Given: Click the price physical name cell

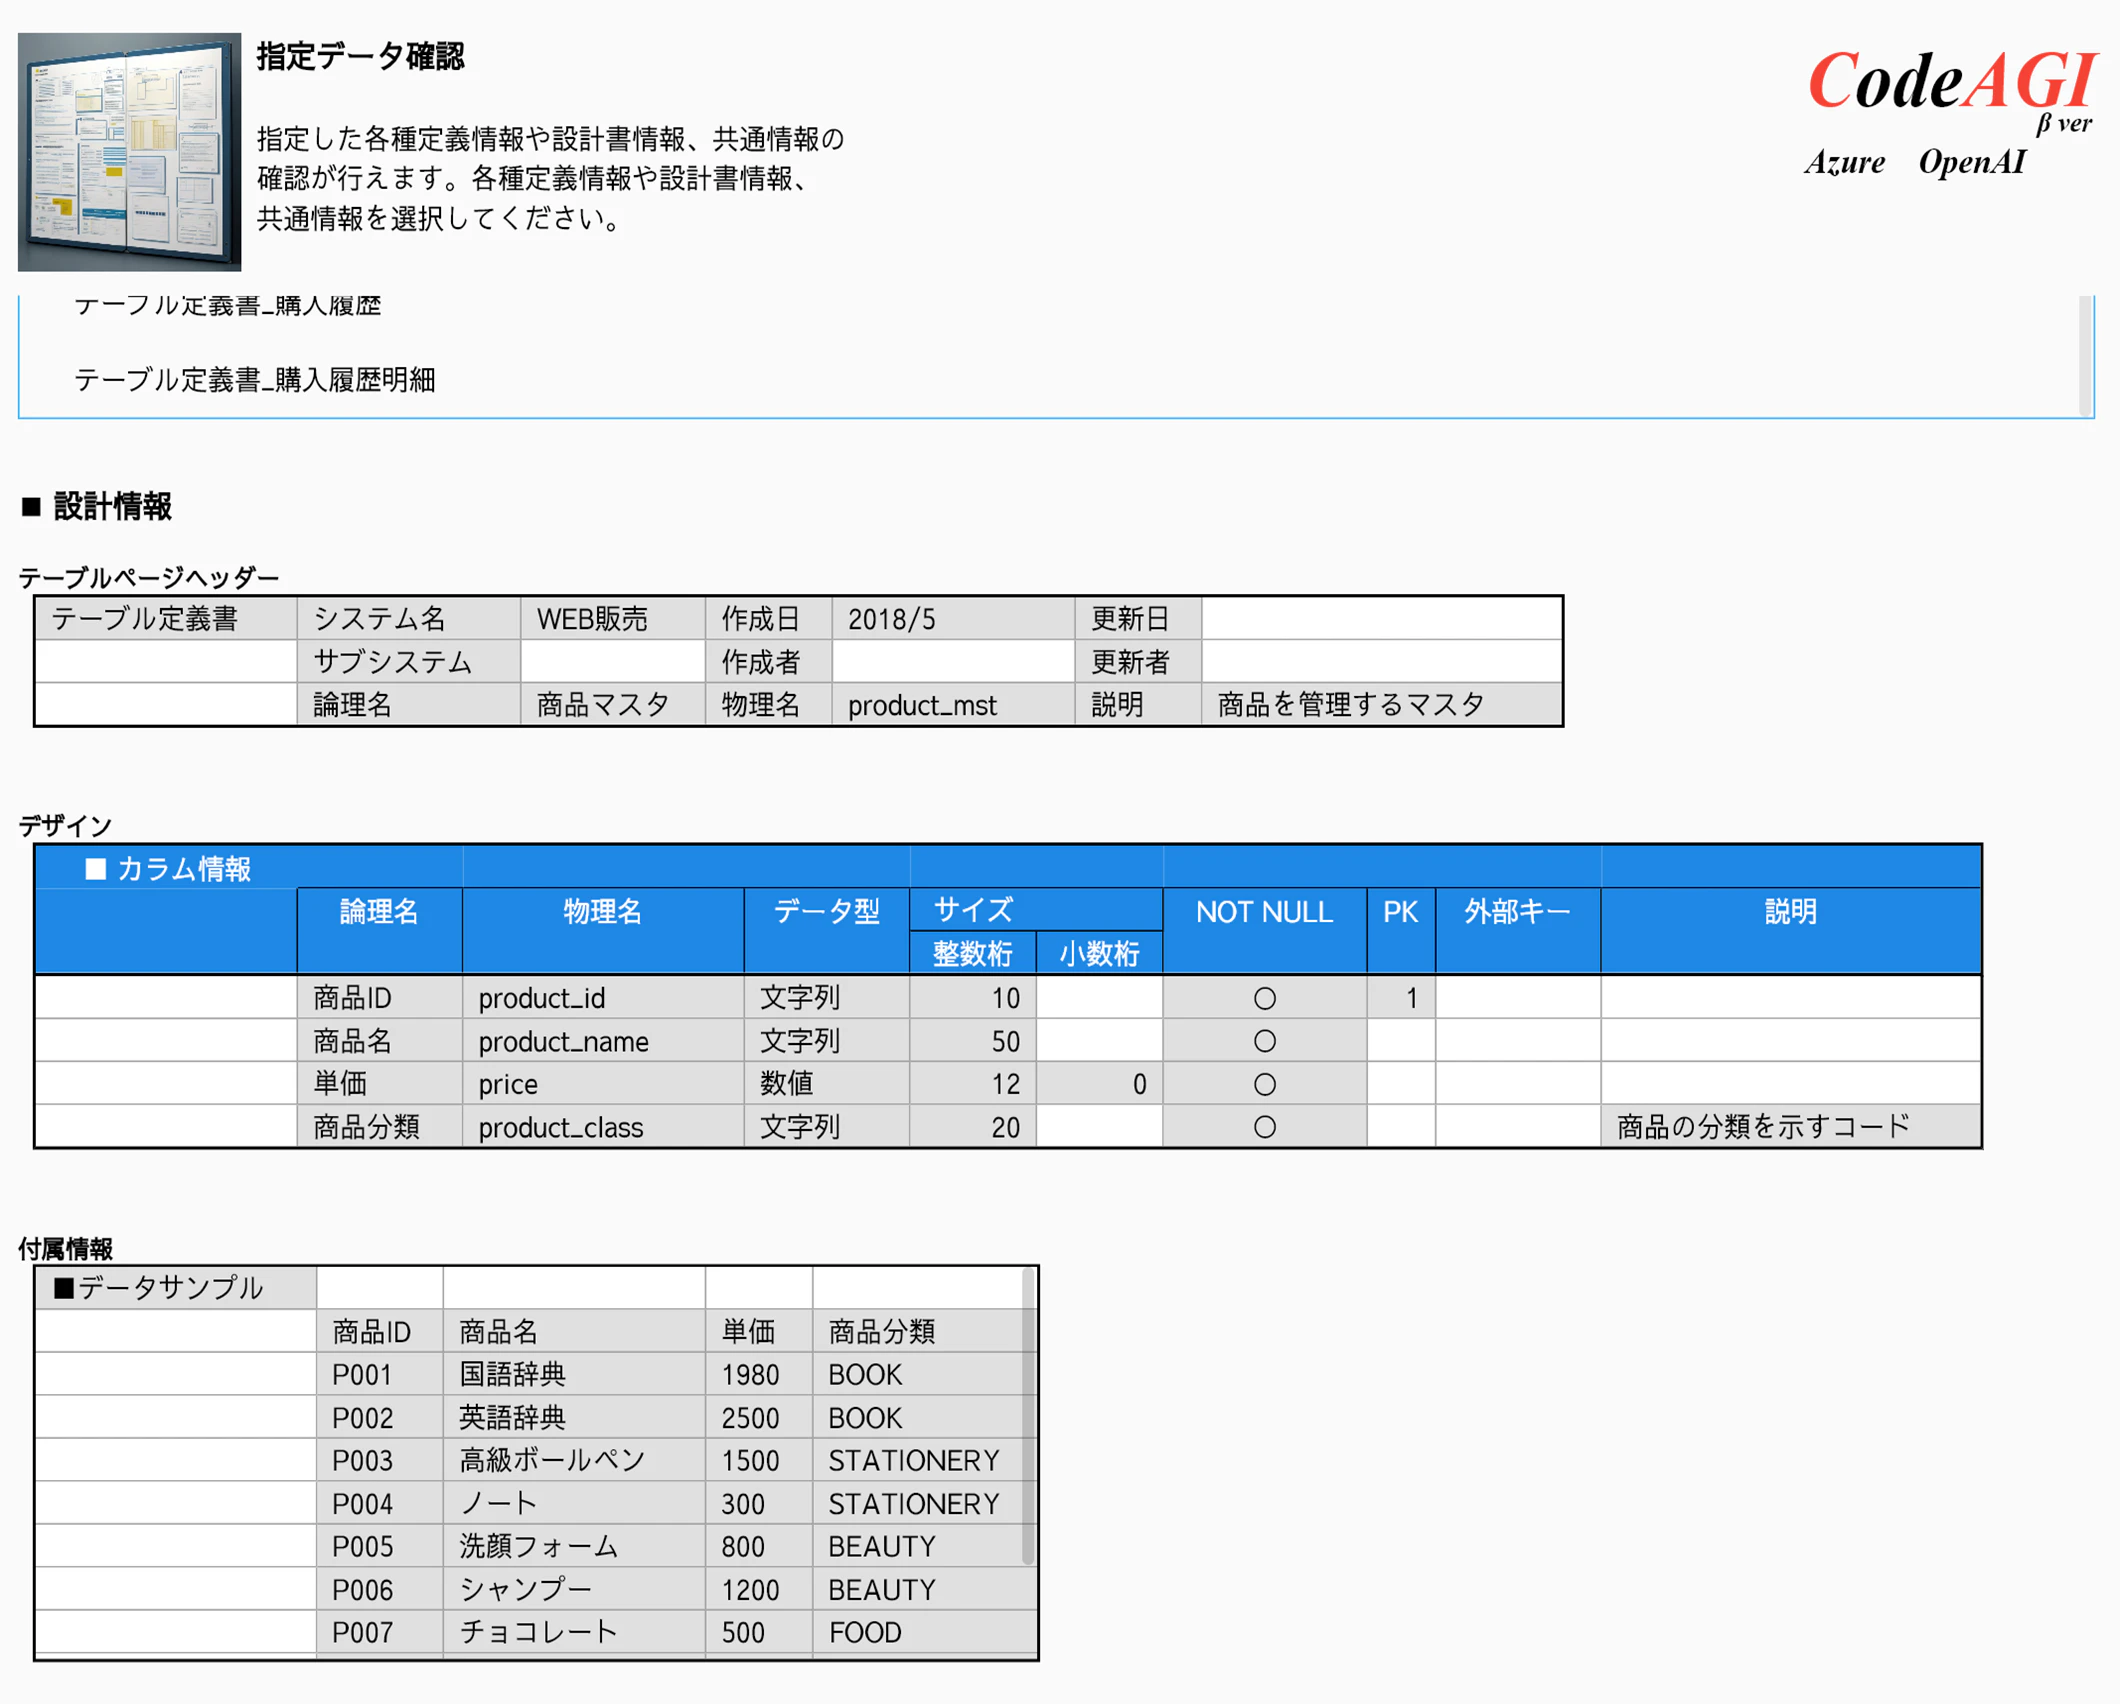Looking at the screenshot, I should click(x=602, y=1084).
